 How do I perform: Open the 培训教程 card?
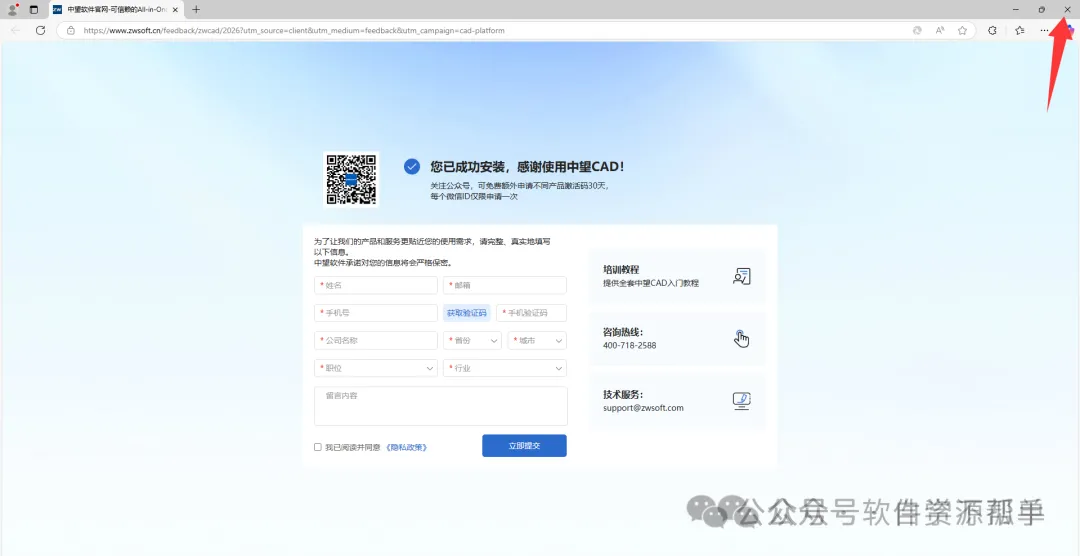point(677,276)
